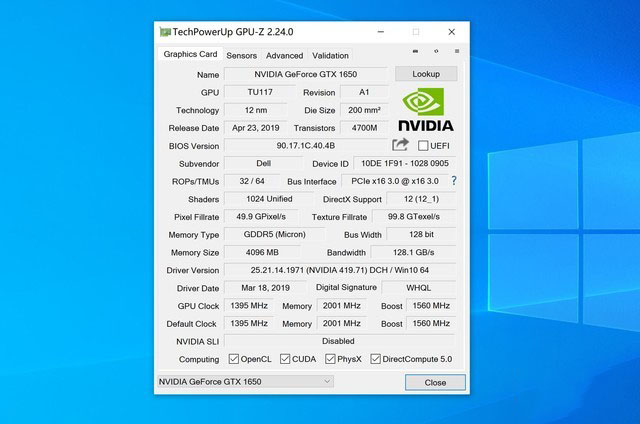
Task: Click the Device ID value 10DE 1F91
Action: [x=404, y=163]
